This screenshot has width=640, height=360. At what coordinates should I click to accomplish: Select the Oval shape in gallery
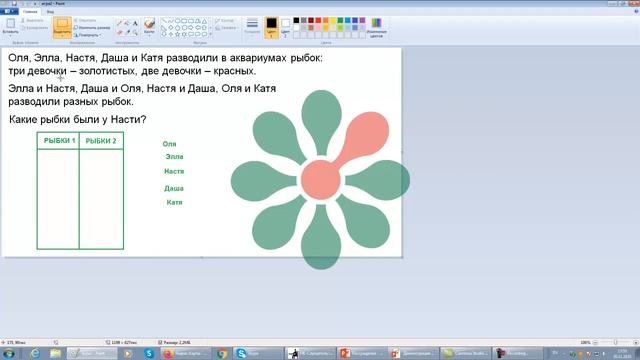tap(178, 21)
